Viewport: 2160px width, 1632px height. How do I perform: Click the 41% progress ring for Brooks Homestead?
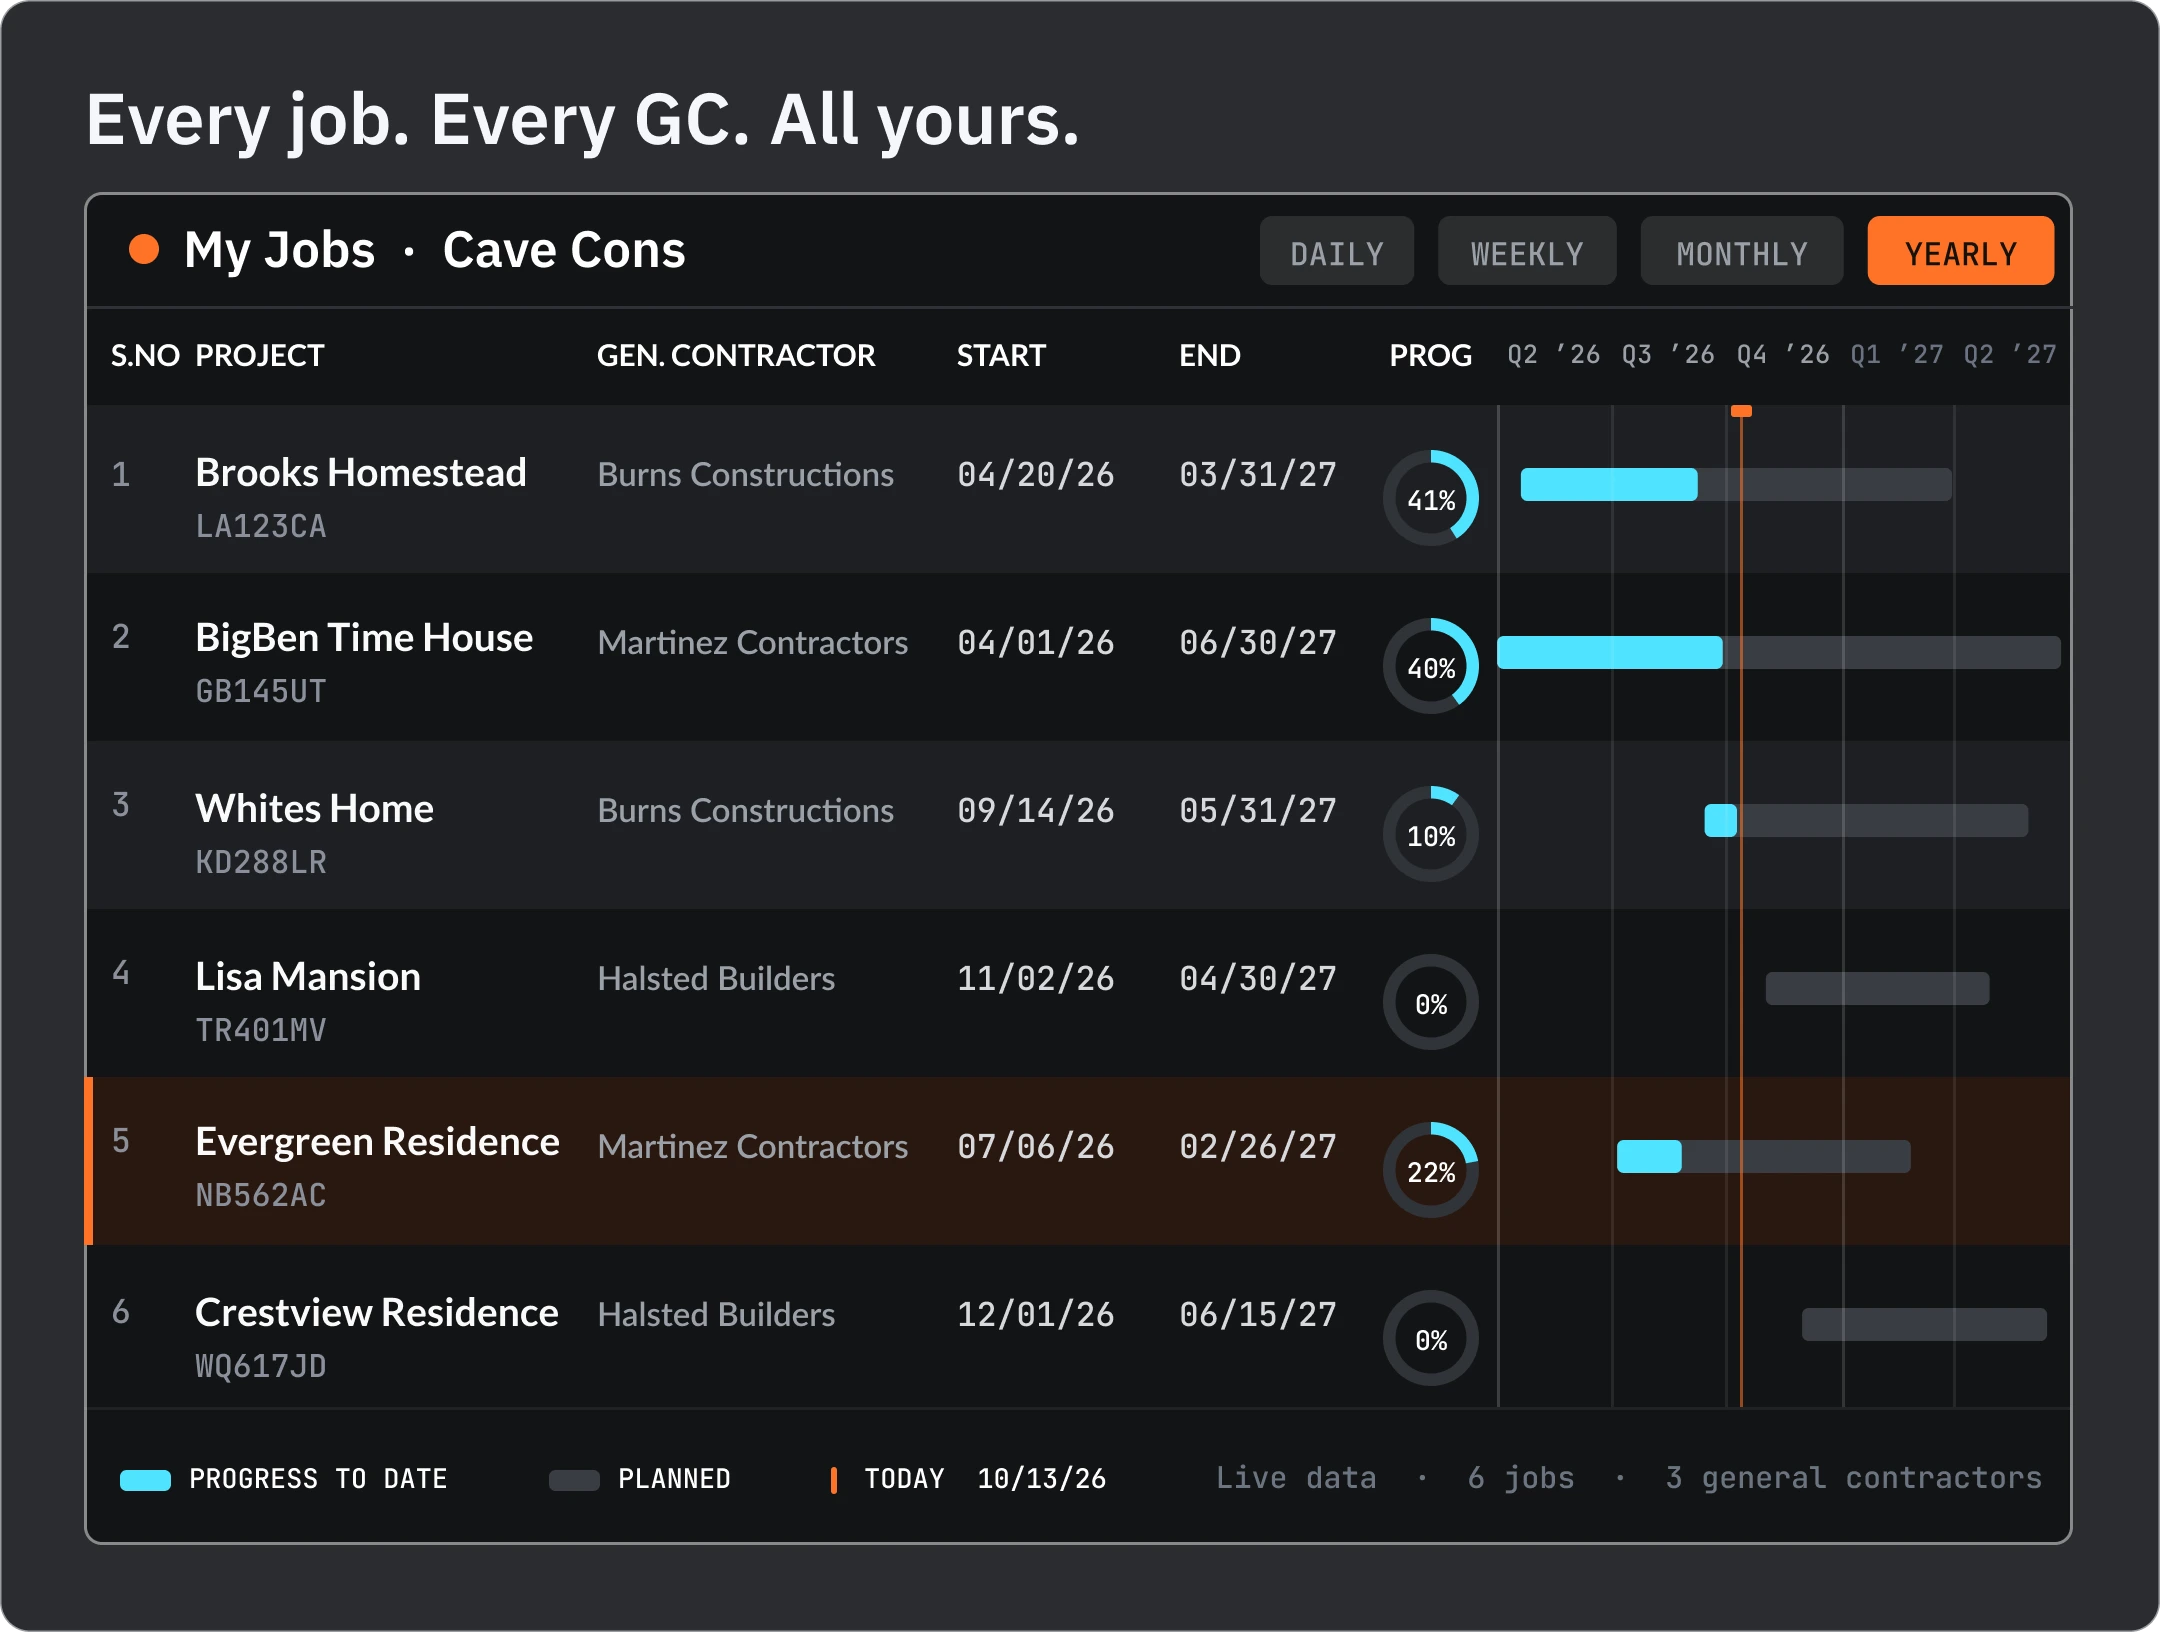coord(1431,498)
